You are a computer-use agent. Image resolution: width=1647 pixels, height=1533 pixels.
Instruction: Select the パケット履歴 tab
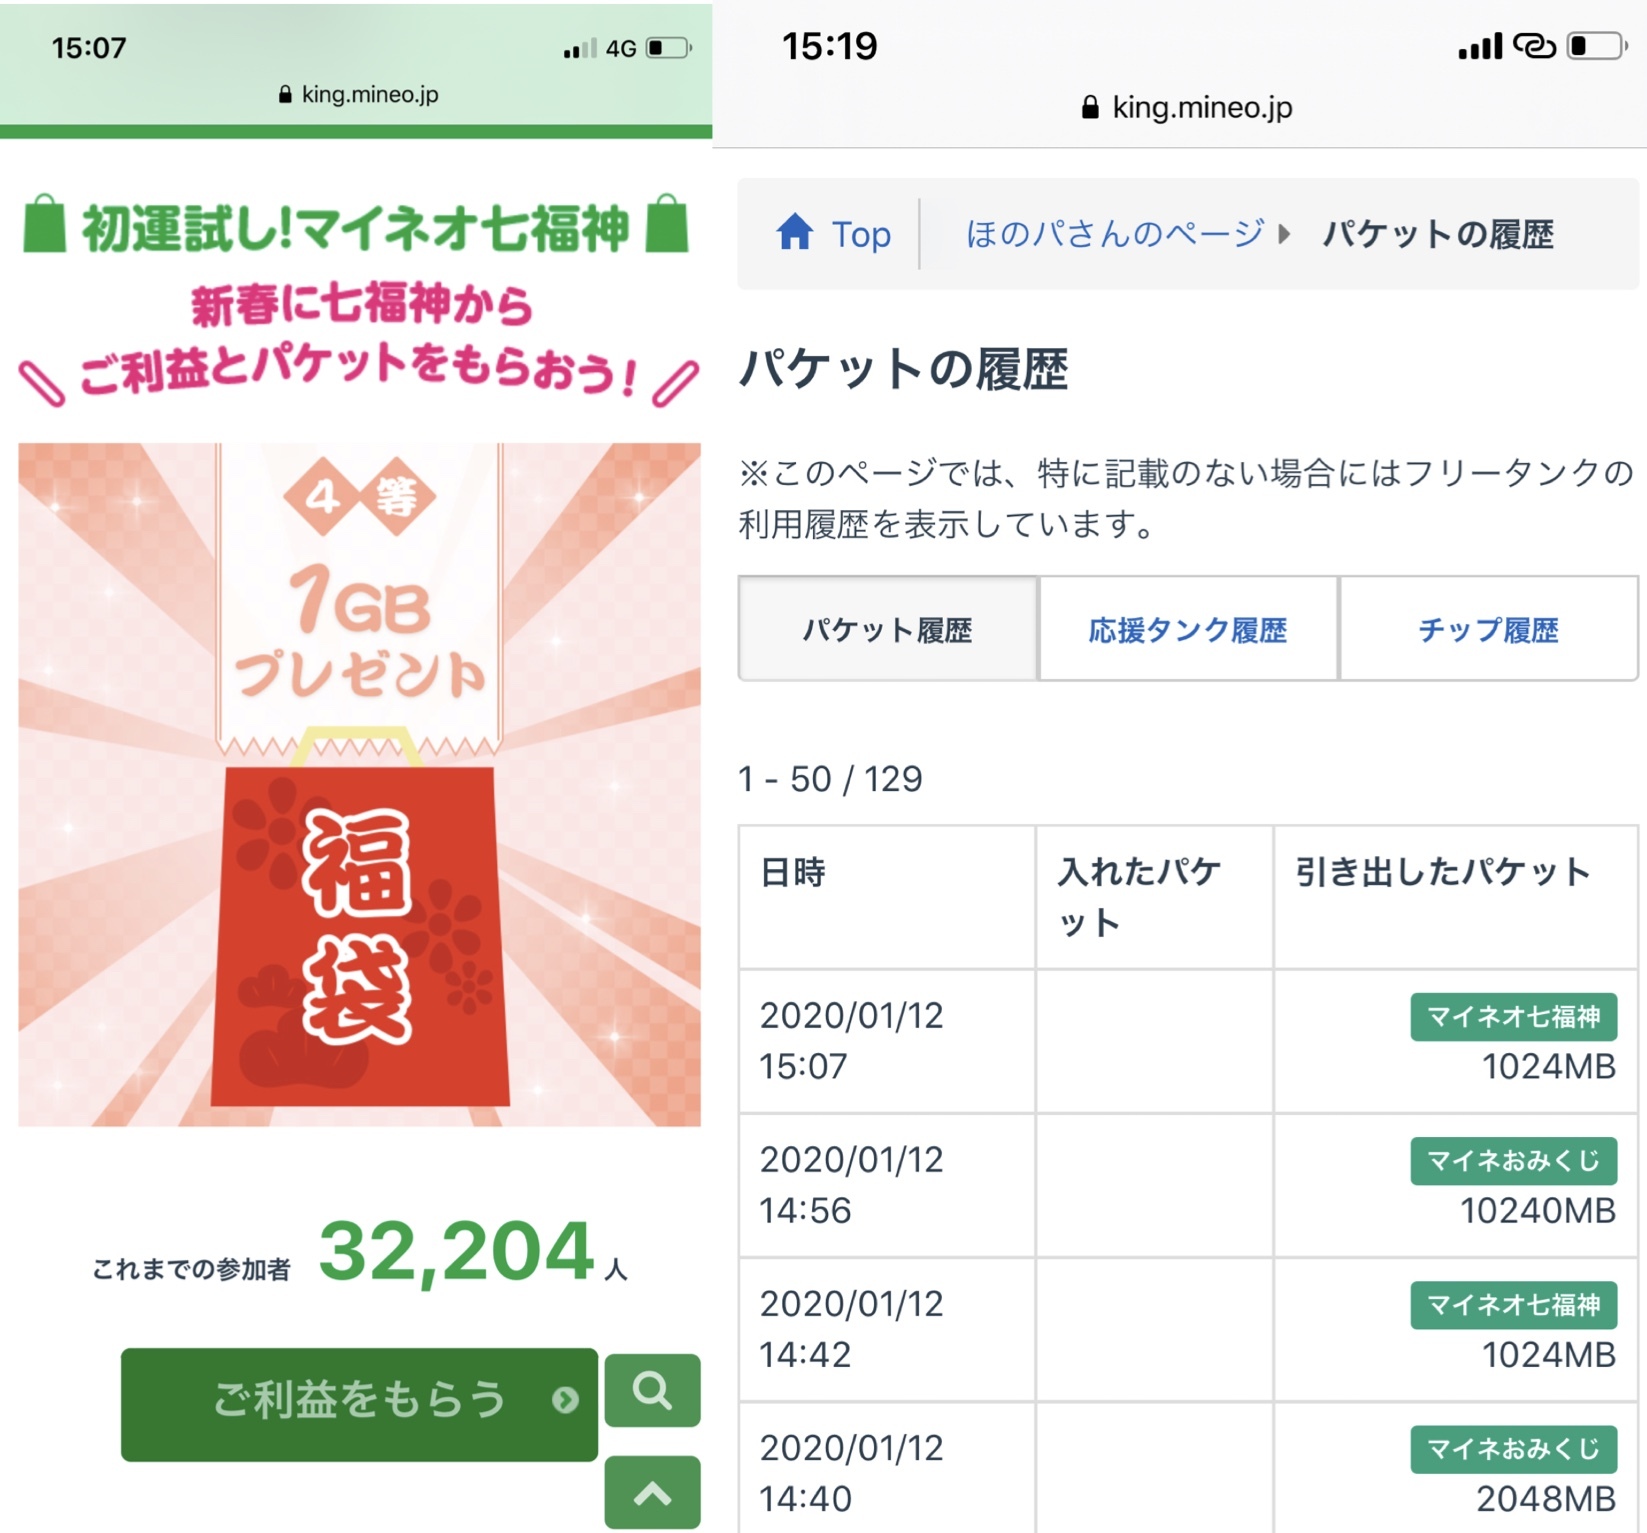coord(888,630)
